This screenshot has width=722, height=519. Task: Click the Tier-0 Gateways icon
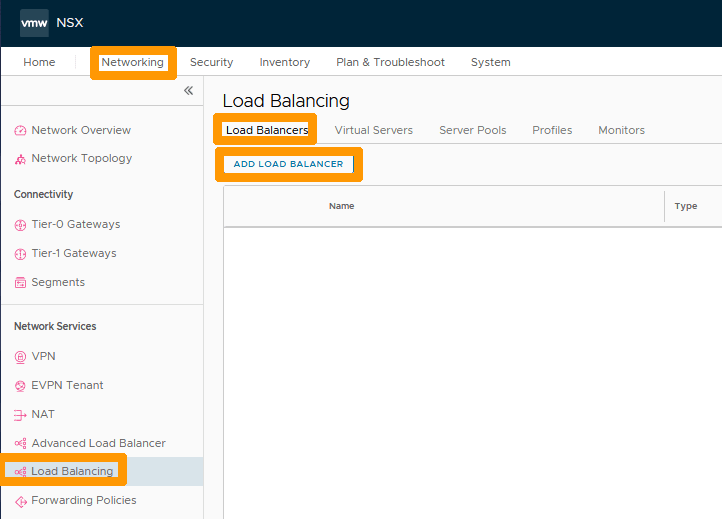click(x=20, y=225)
